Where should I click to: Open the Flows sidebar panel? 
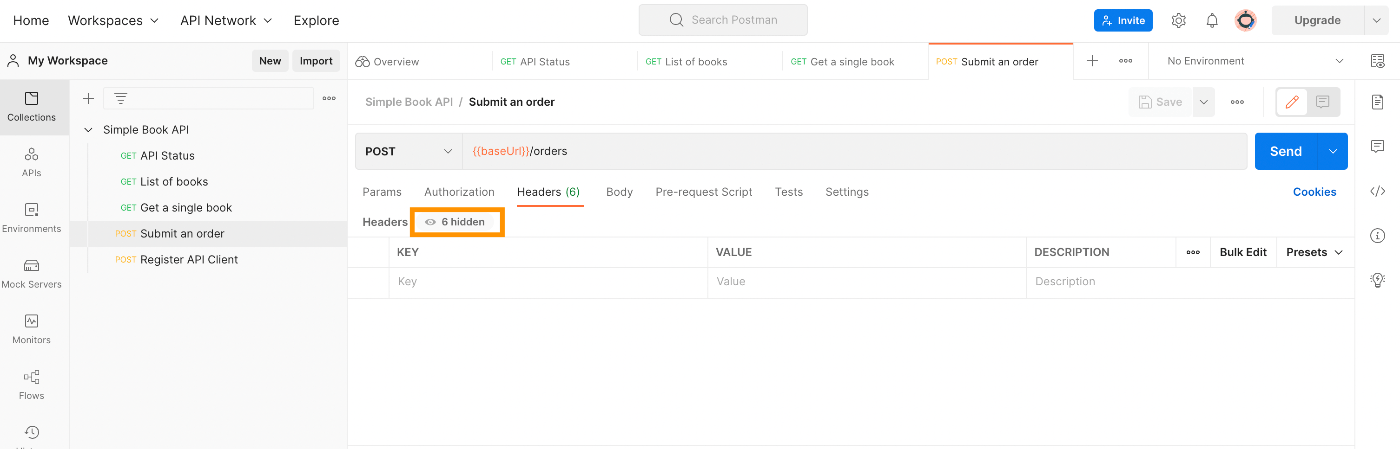pos(31,385)
